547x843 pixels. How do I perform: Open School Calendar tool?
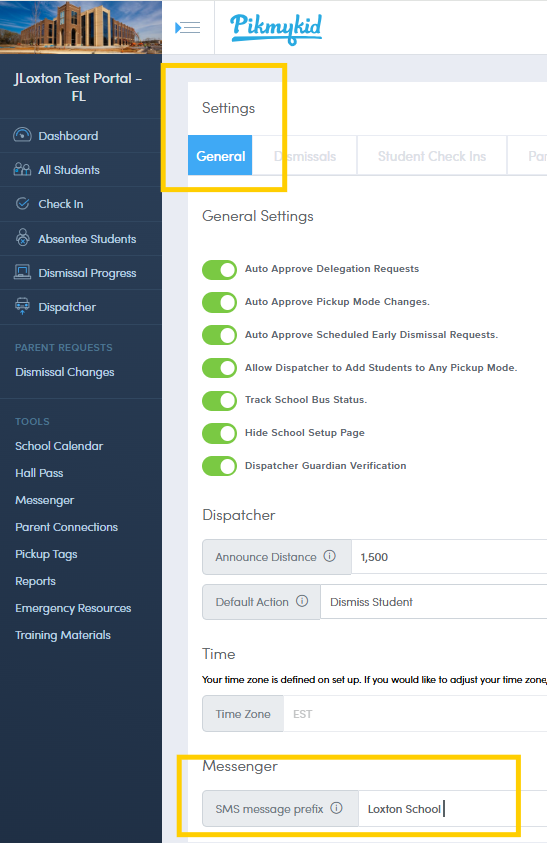coord(59,446)
